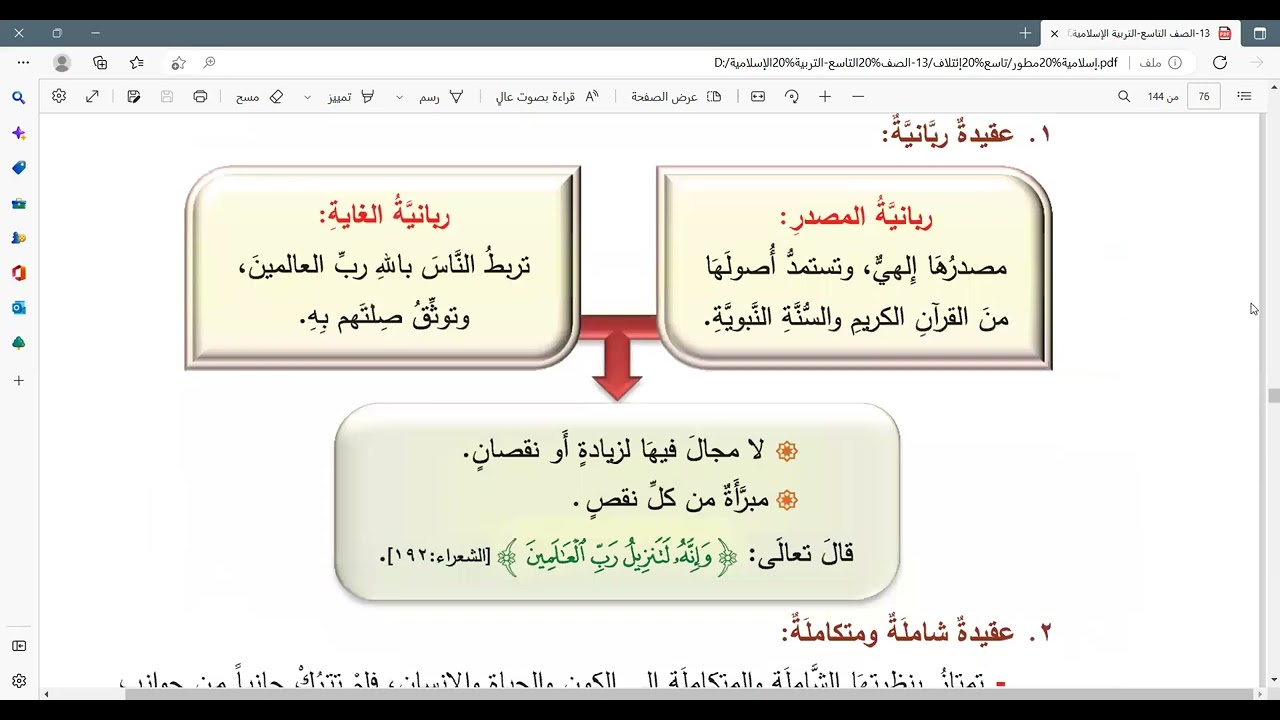Screen dimensions: 1280x720
Task: Open the Tools briefcase sidebar icon
Action: click(19, 203)
